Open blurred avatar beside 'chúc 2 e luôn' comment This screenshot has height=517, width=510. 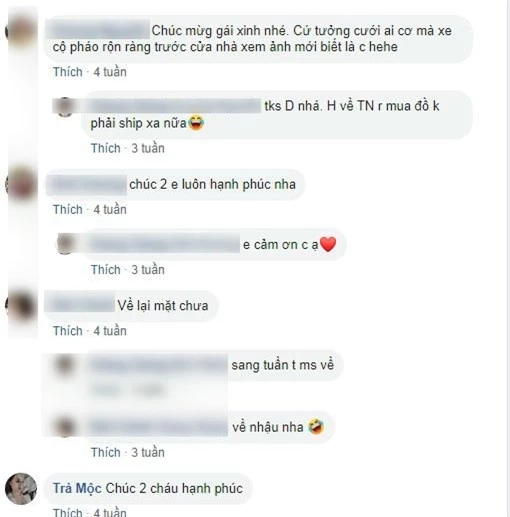coord(21,184)
